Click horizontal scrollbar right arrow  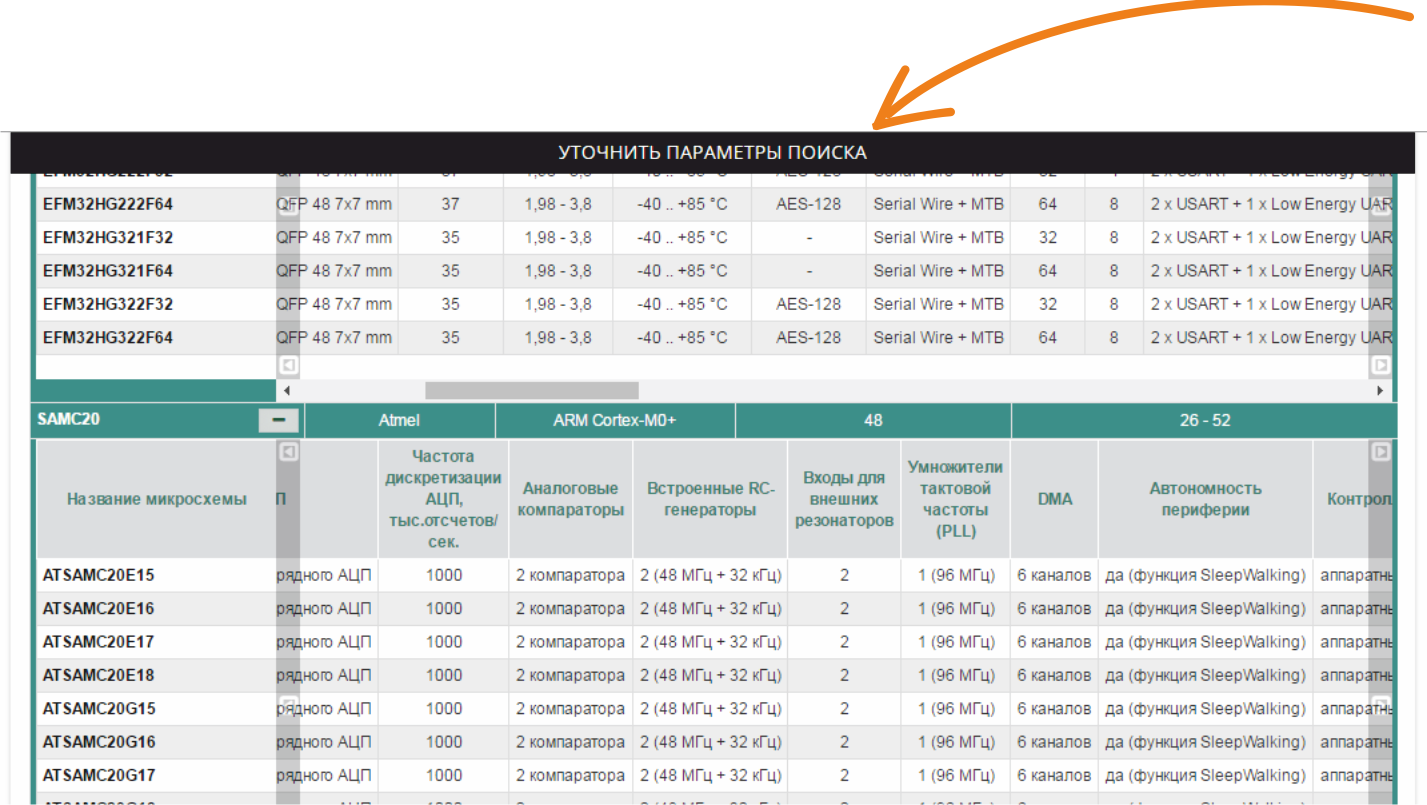1381,390
